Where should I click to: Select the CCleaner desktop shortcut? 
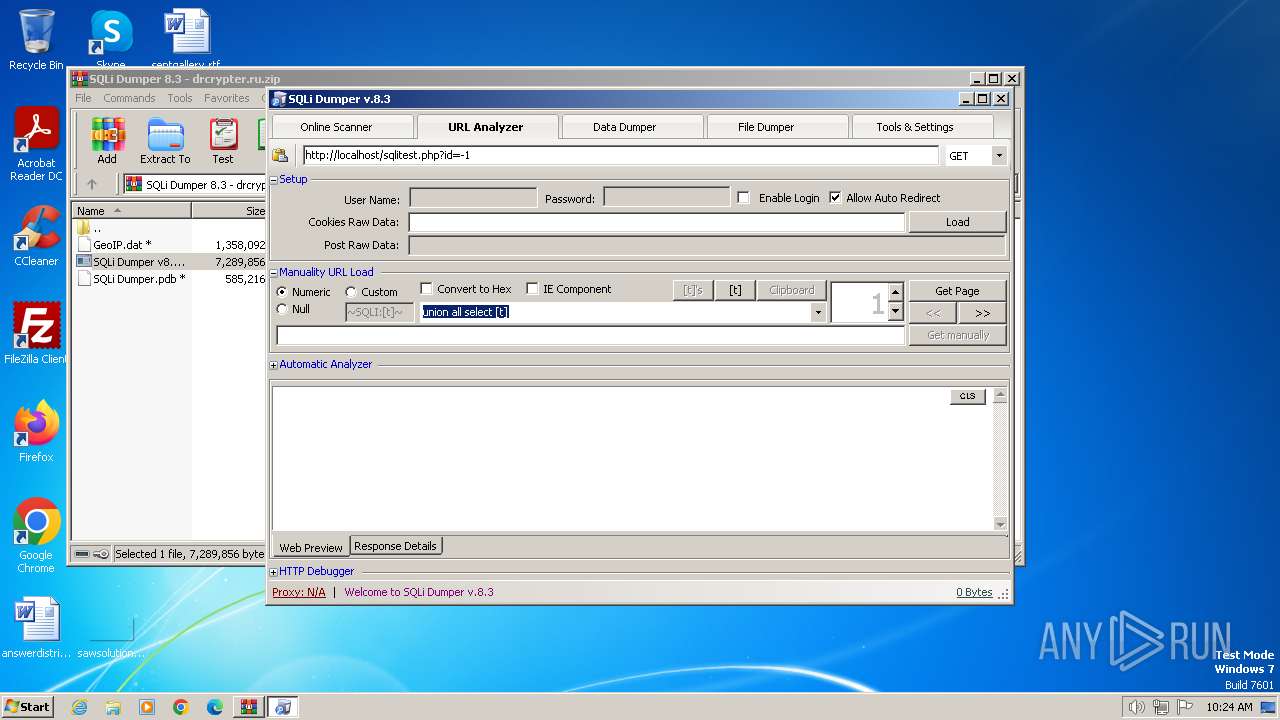click(36, 237)
